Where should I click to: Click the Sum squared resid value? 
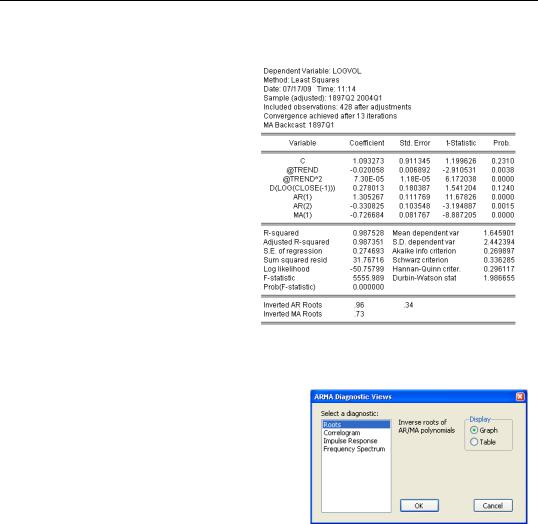coord(368,260)
